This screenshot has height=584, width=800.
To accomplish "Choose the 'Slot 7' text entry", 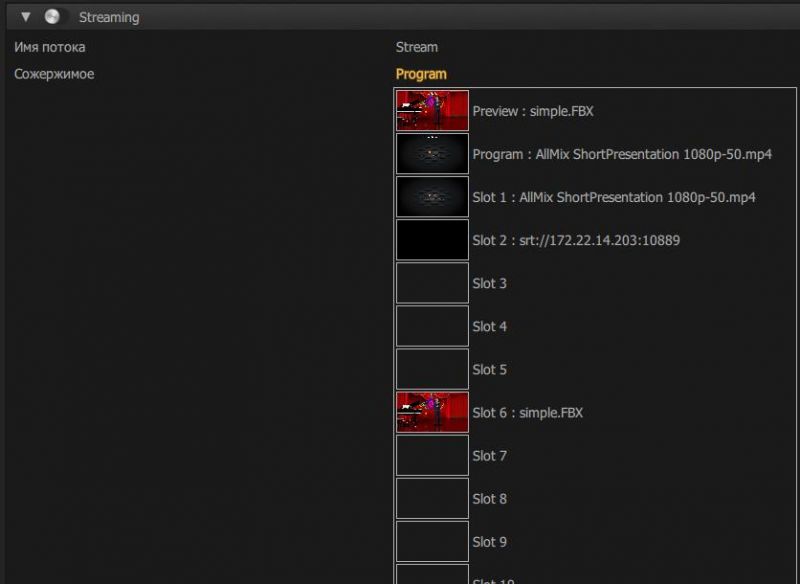I will coord(489,456).
